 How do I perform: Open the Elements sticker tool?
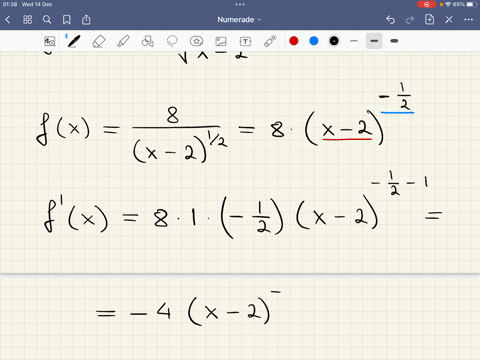click(196, 41)
